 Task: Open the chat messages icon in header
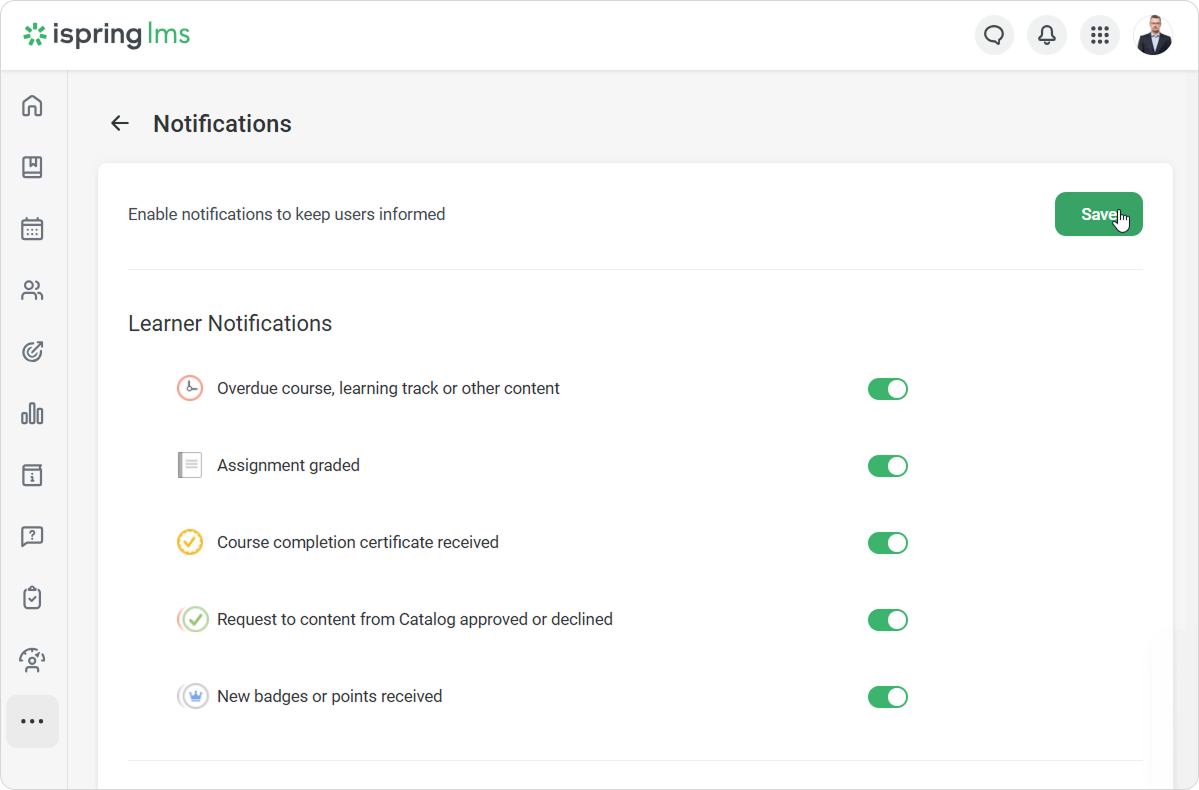(994, 36)
